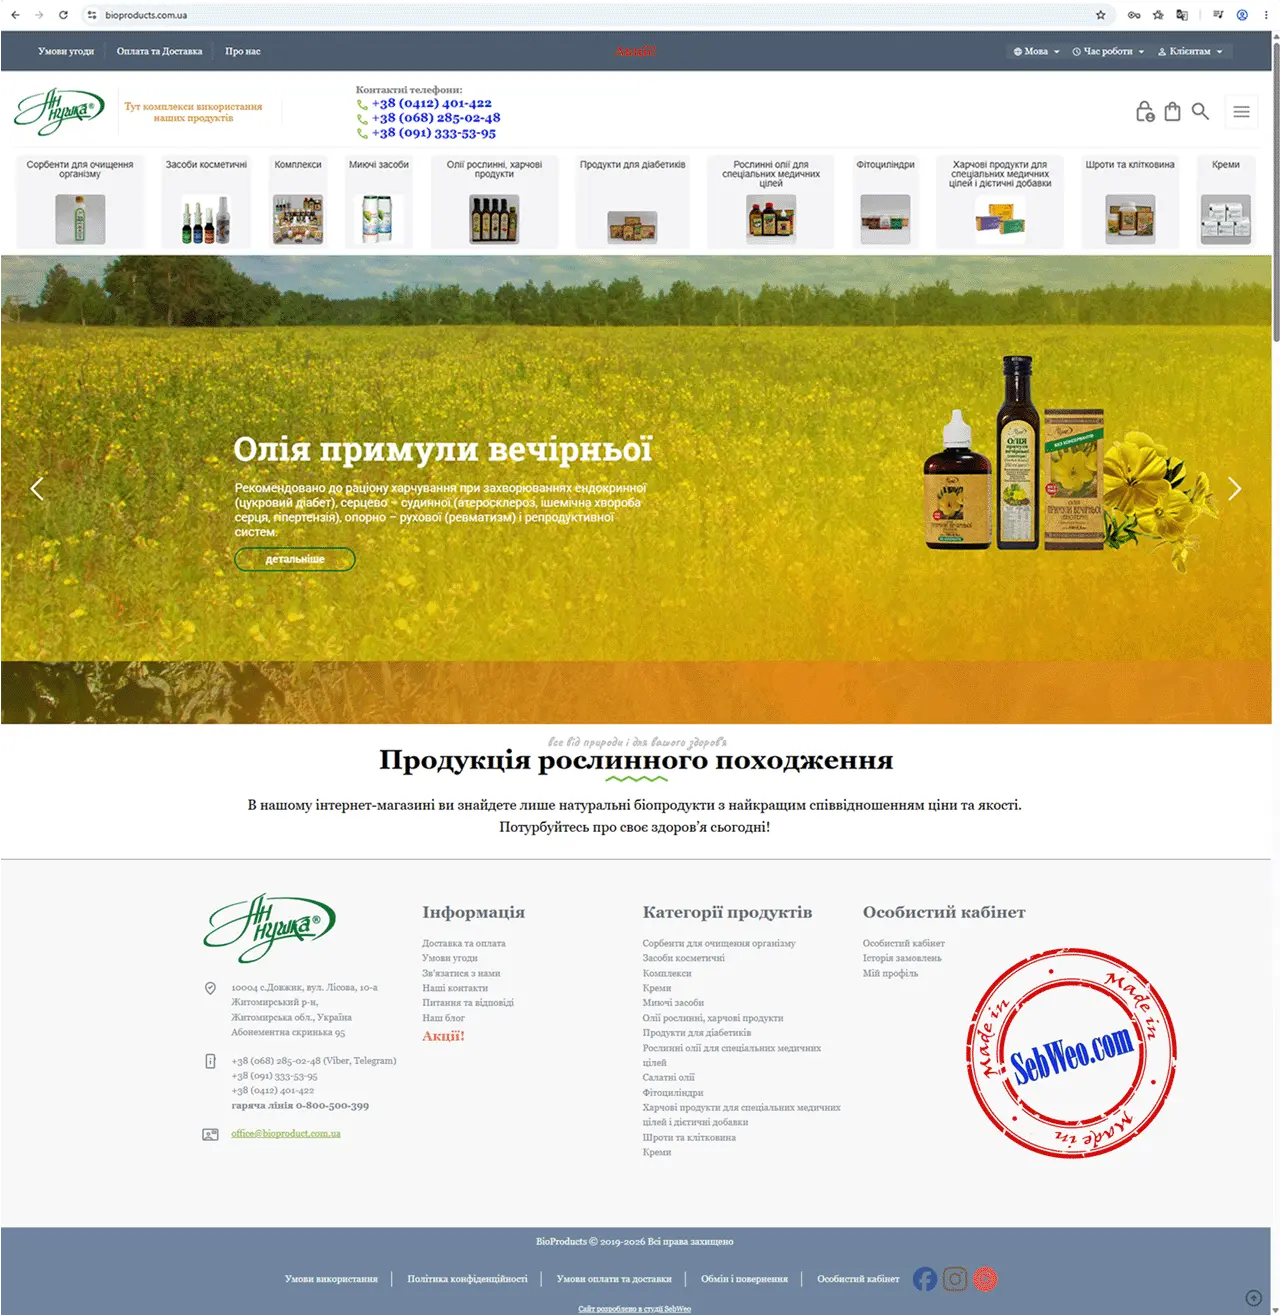The height and width of the screenshot is (1315, 1280).
Task: Expand the Мова language dropdown
Action: click(1036, 51)
